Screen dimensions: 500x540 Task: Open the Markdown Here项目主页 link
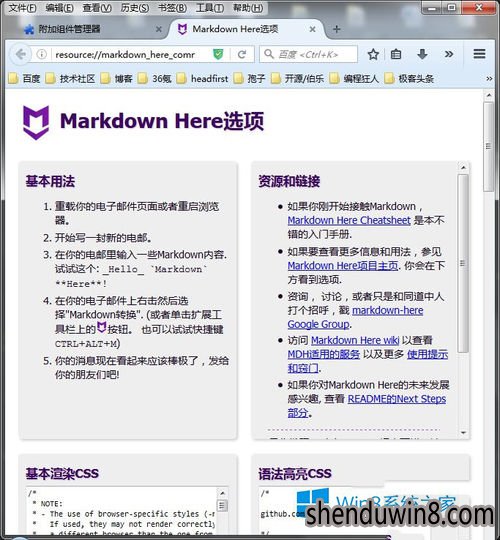[x=343, y=266]
